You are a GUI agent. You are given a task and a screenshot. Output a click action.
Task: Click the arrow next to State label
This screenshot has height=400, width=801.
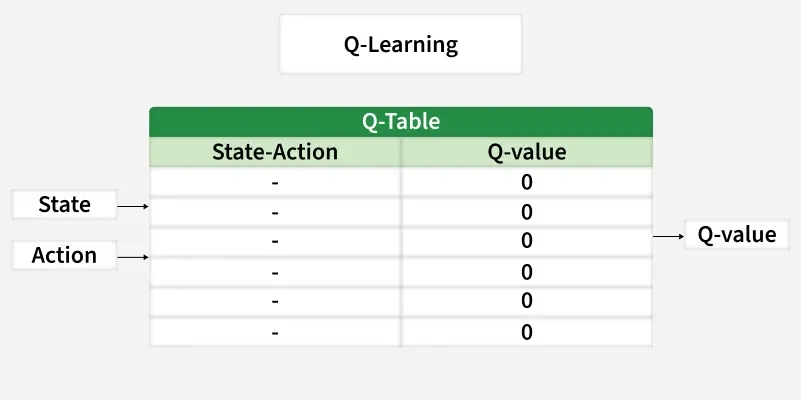tap(133, 207)
